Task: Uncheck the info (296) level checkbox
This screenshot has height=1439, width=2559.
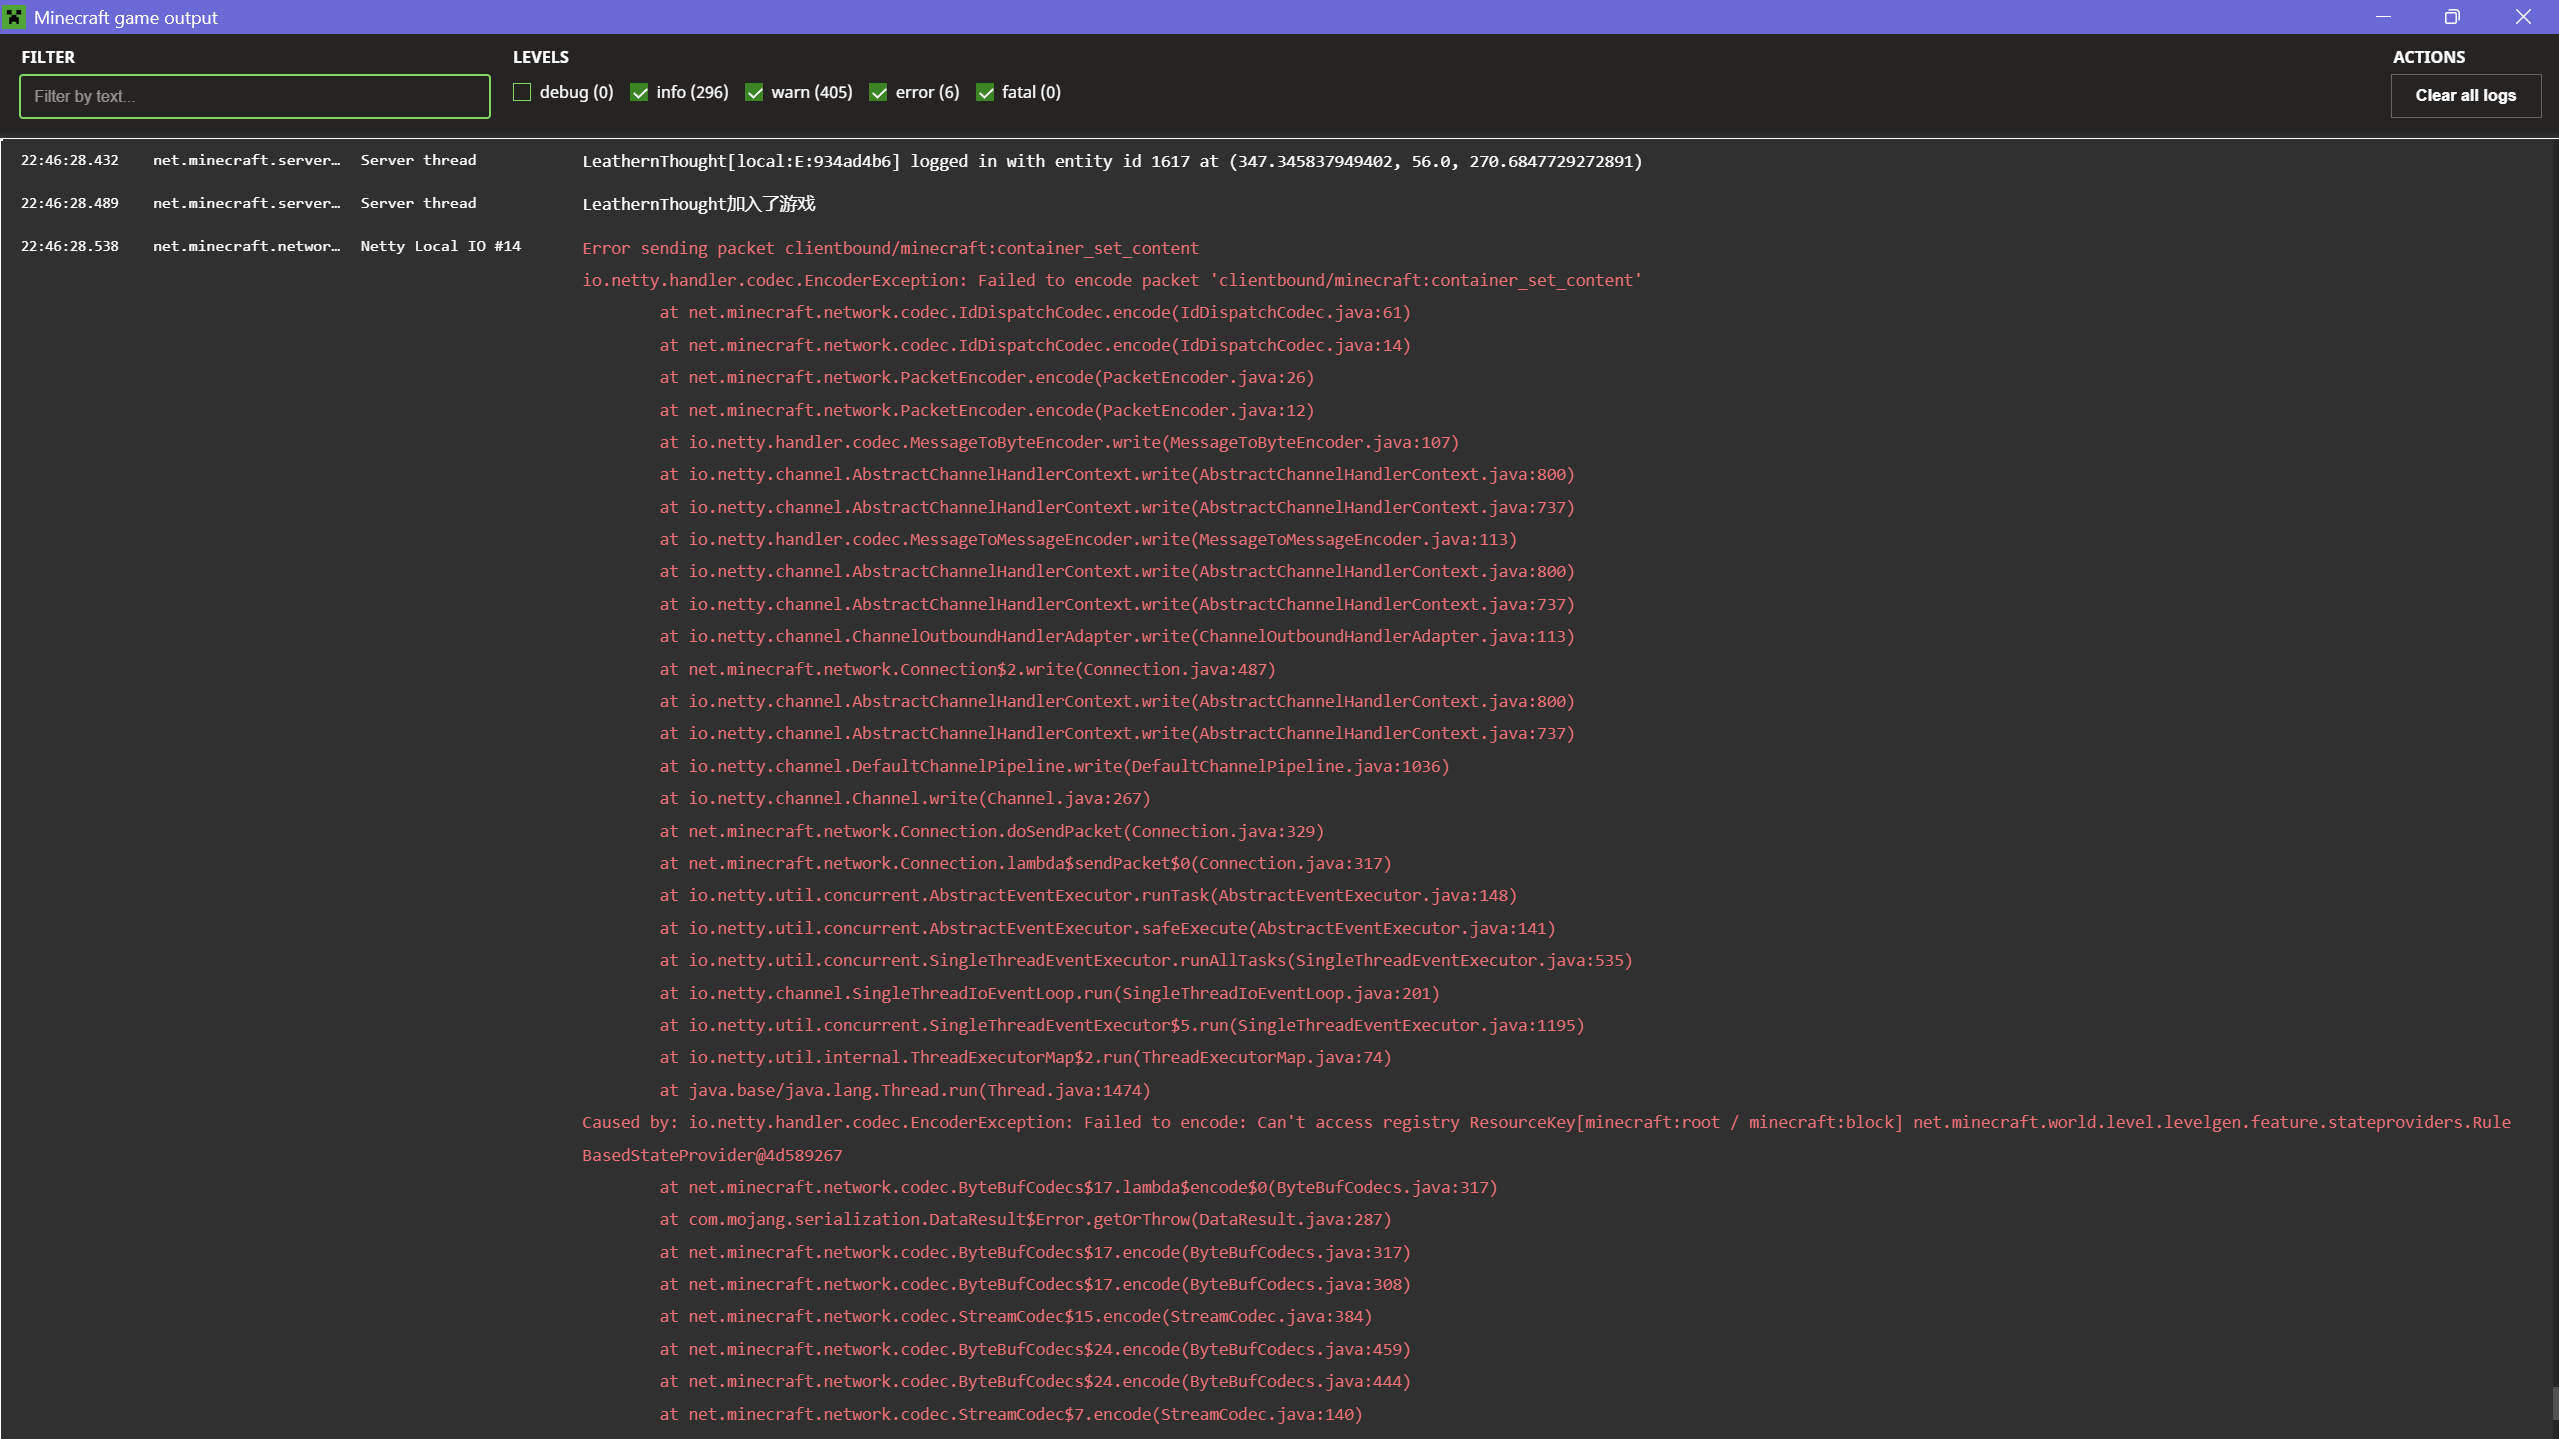Action: coord(639,92)
